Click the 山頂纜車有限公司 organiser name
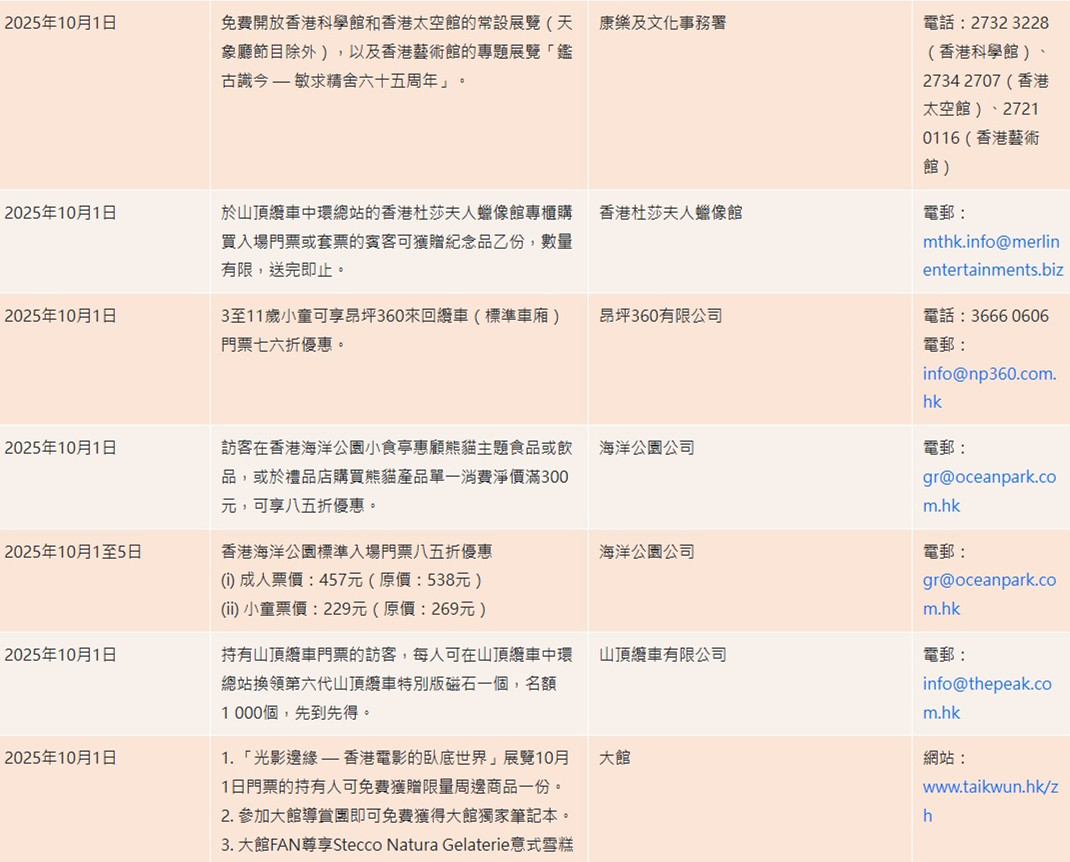Image resolution: width=1070 pixels, height=862 pixels. [662, 655]
